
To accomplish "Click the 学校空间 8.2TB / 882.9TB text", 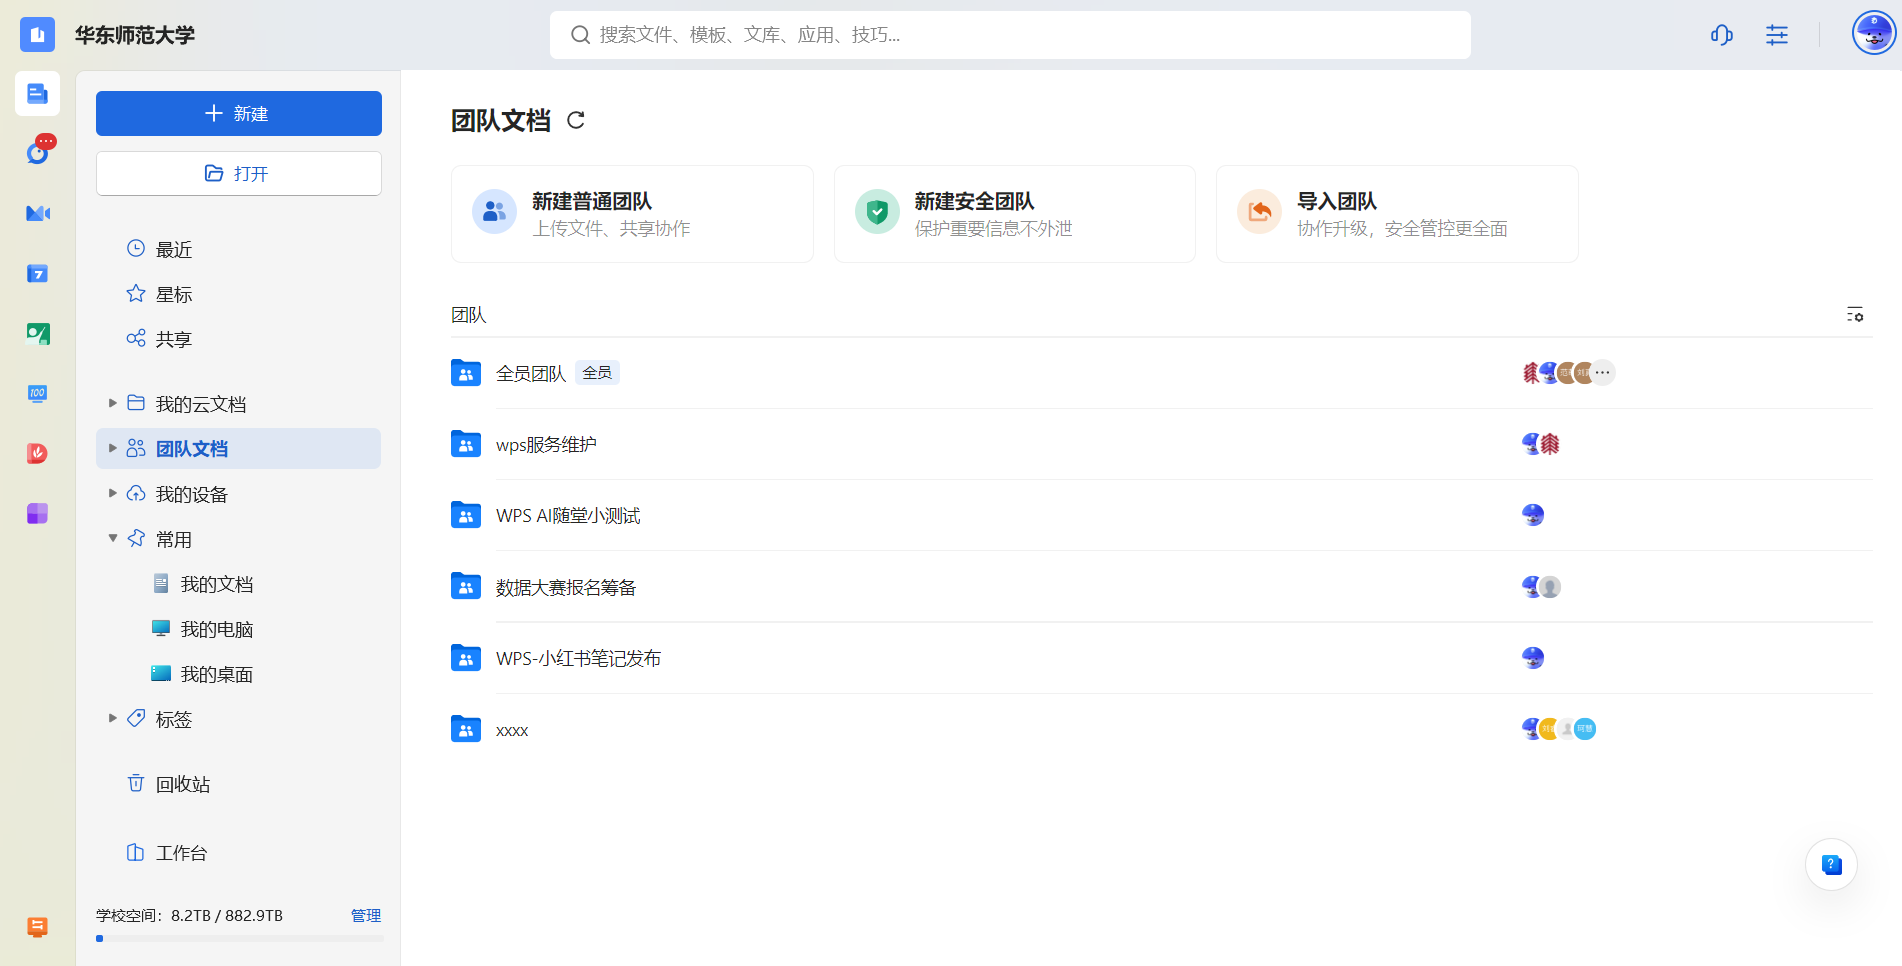I will pos(189,915).
